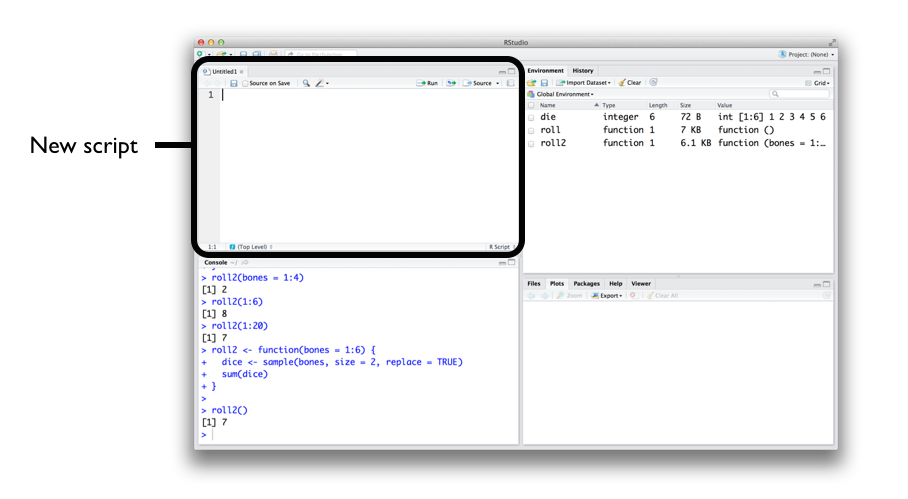The image size is (908, 499).
Task: Expand the Global Environment dropdown
Action: [x=564, y=94]
